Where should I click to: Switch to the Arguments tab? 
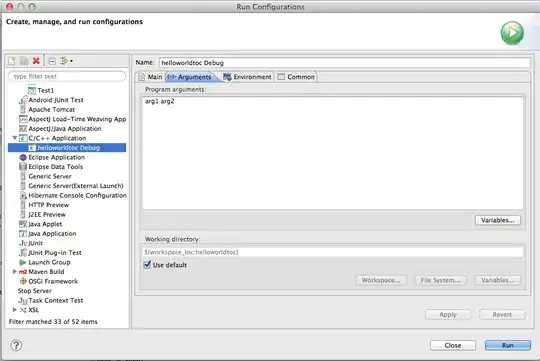190,77
